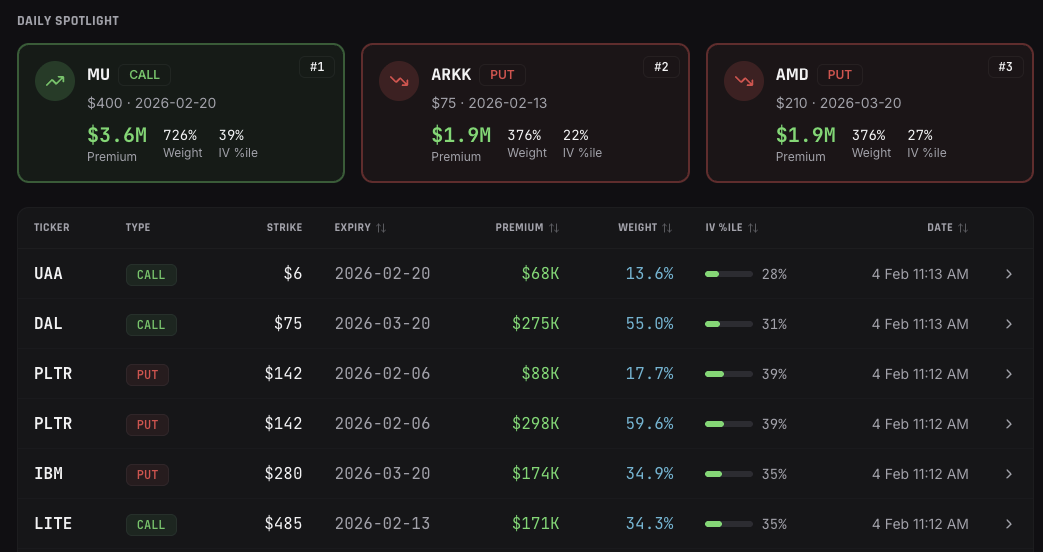
Task: Click the DATE column header label
Action: click(x=940, y=227)
